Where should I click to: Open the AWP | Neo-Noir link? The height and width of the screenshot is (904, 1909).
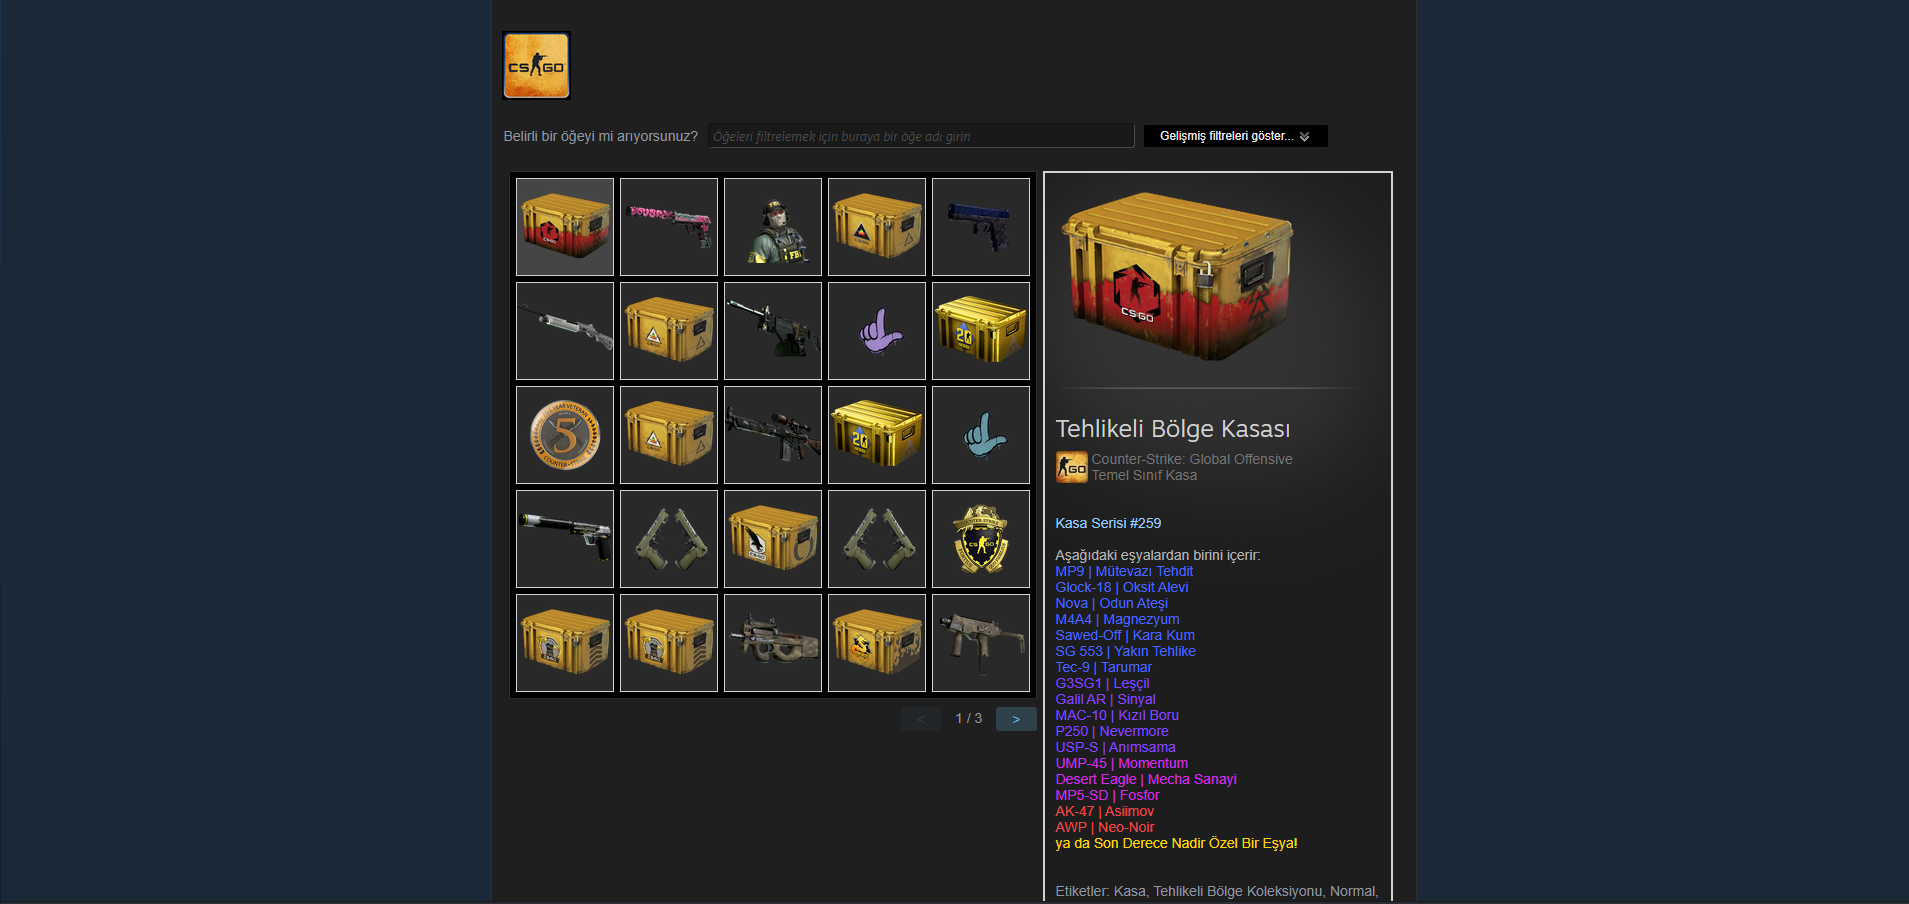click(1104, 827)
